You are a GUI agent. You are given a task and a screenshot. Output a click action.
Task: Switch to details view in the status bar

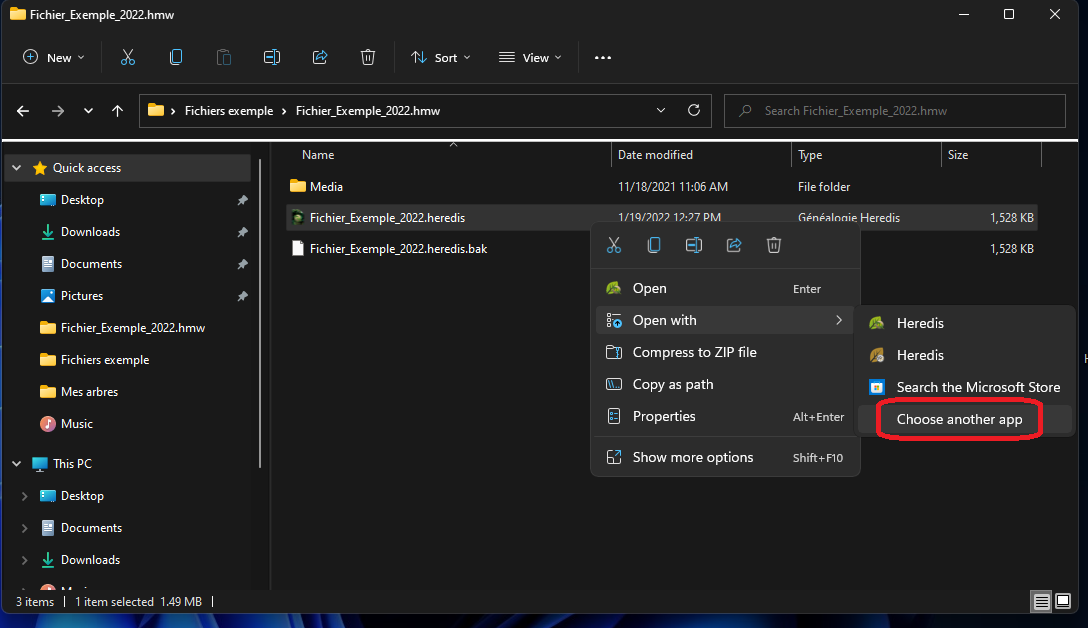1040,601
